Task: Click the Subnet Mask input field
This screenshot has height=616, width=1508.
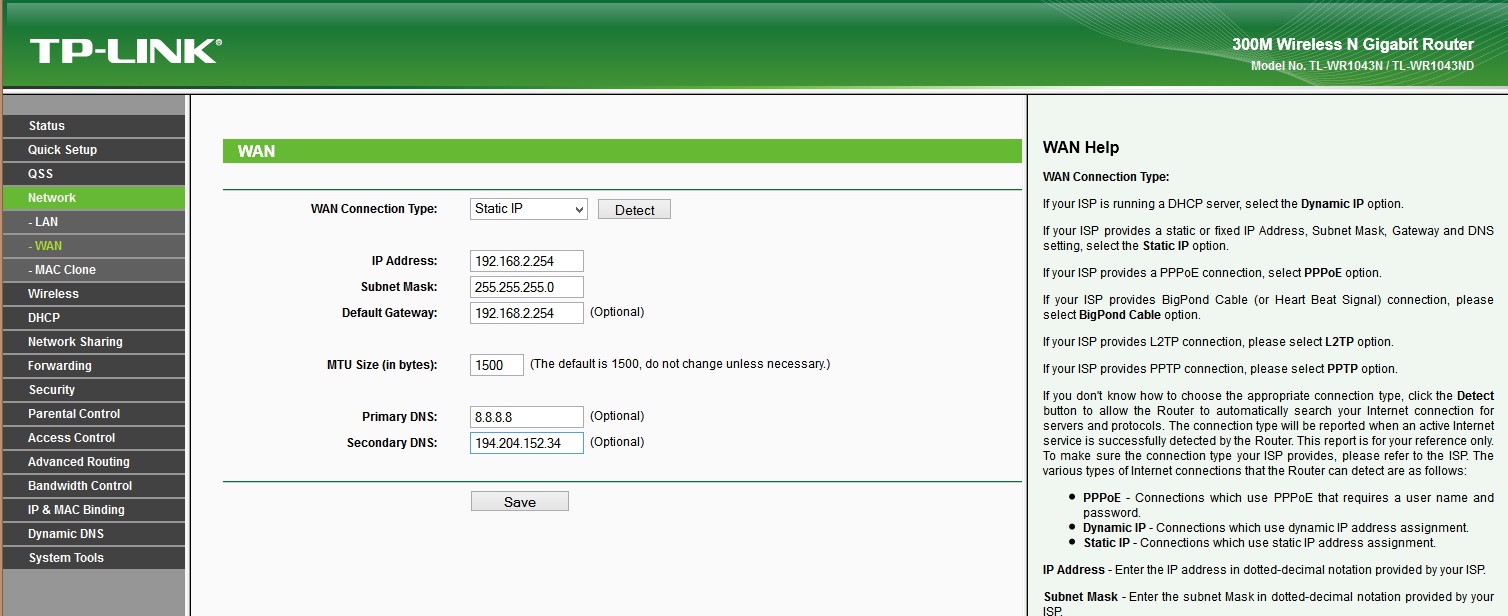Action: click(527, 287)
